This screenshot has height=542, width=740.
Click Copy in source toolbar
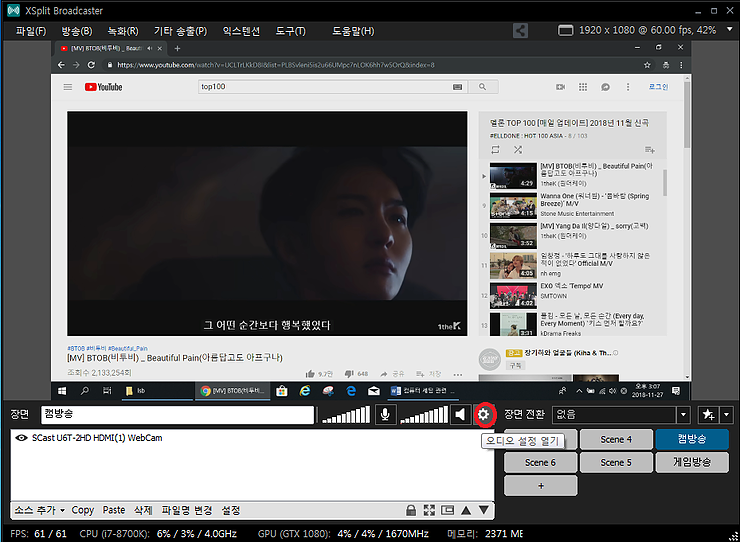point(83,510)
